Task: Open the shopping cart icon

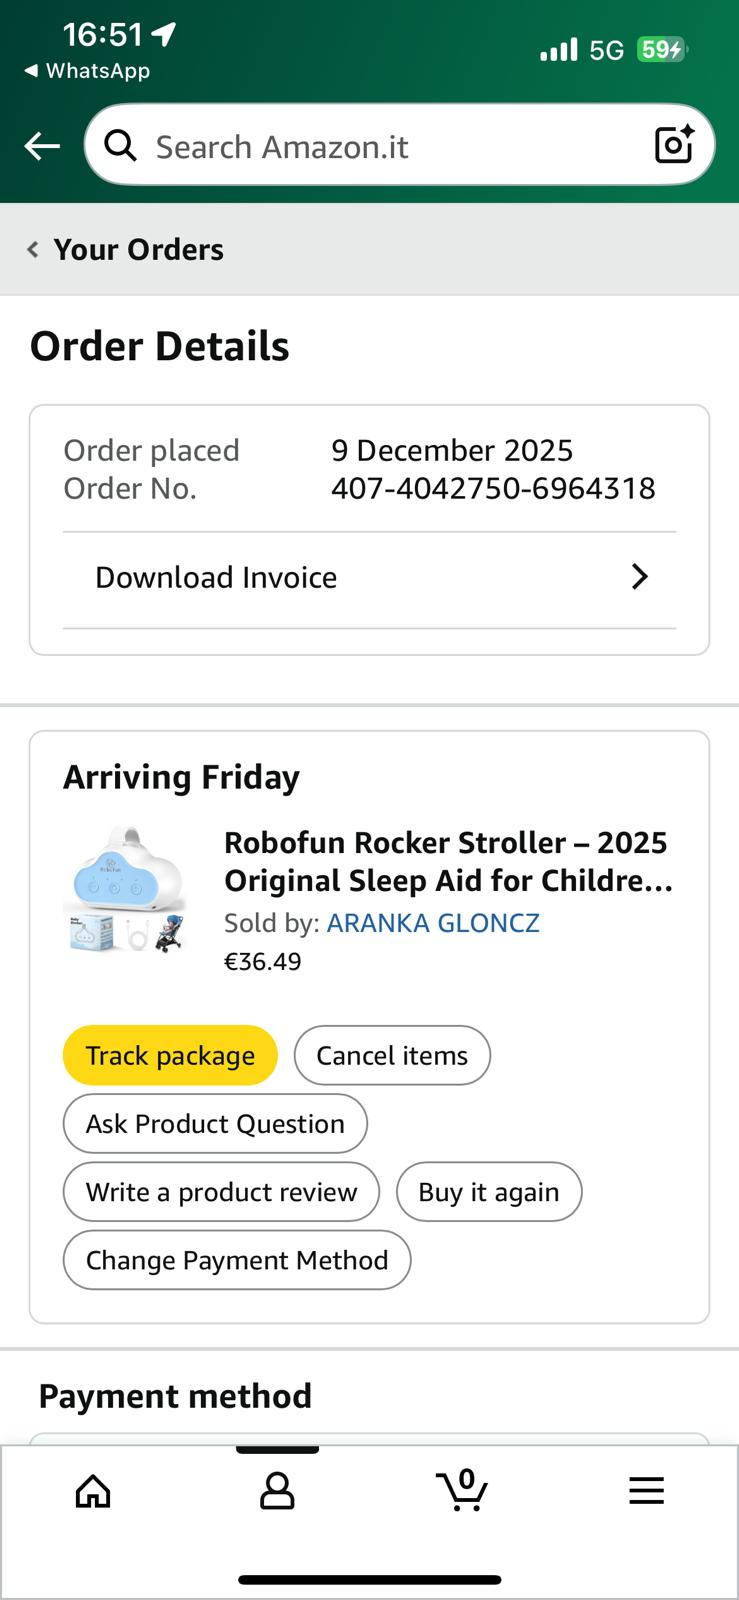Action: pyautogui.click(x=462, y=1490)
